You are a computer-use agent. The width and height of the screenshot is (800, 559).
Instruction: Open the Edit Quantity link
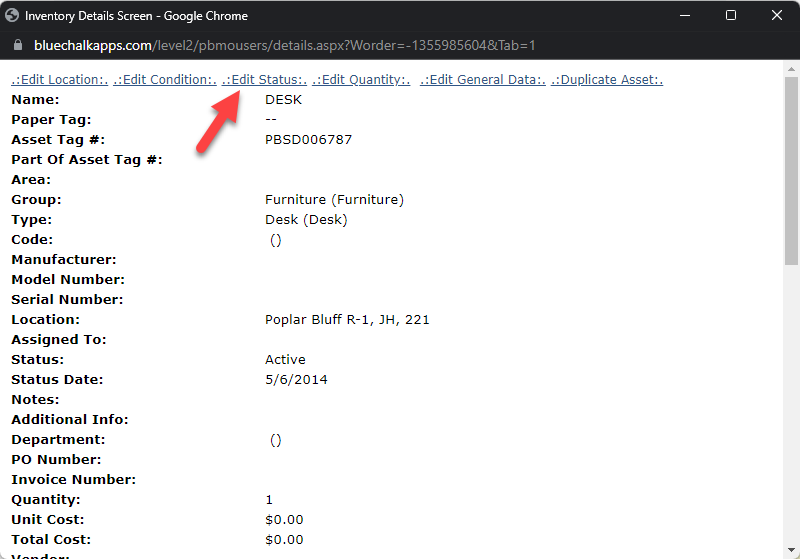[361, 80]
